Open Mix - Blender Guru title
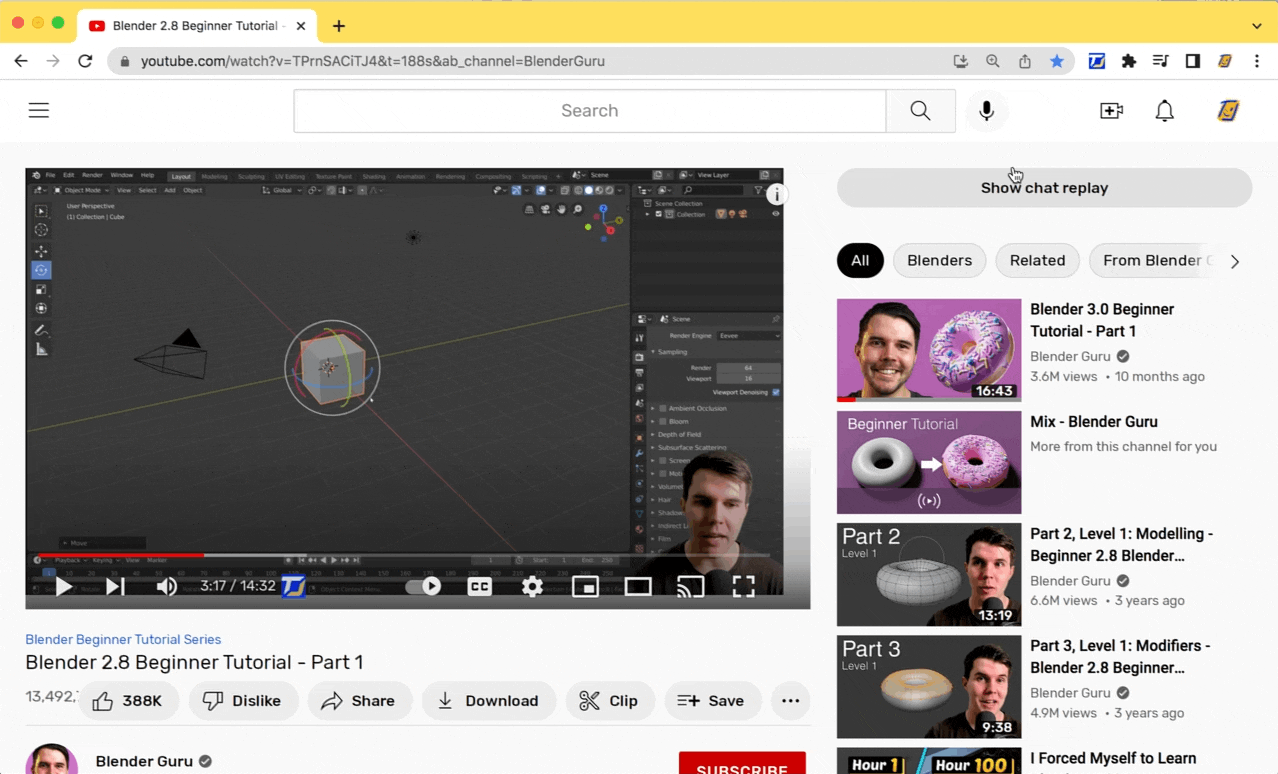The width and height of the screenshot is (1278, 774). [x=1094, y=422]
